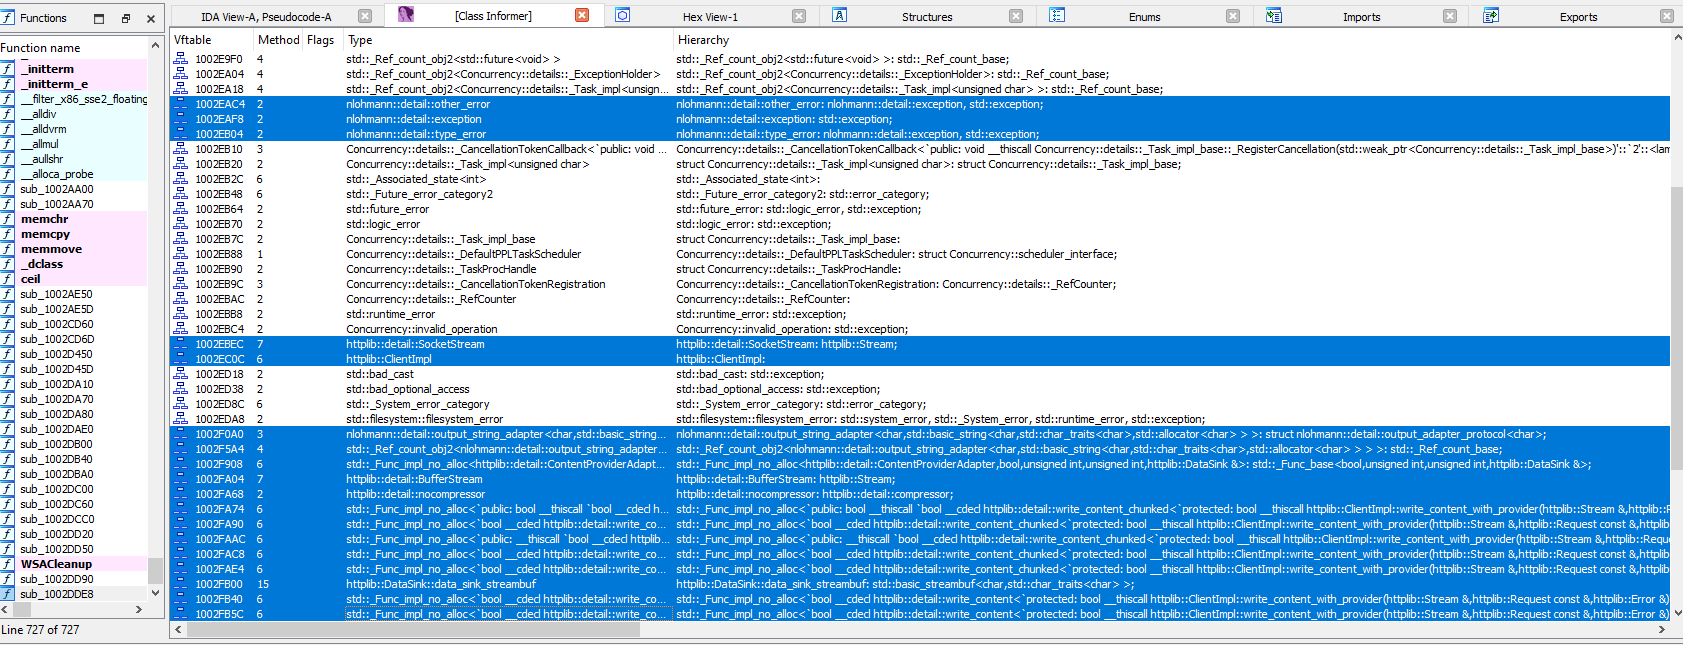1683x645 pixels.
Task: Click the Functions panel title icon
Action: (8, 17)
